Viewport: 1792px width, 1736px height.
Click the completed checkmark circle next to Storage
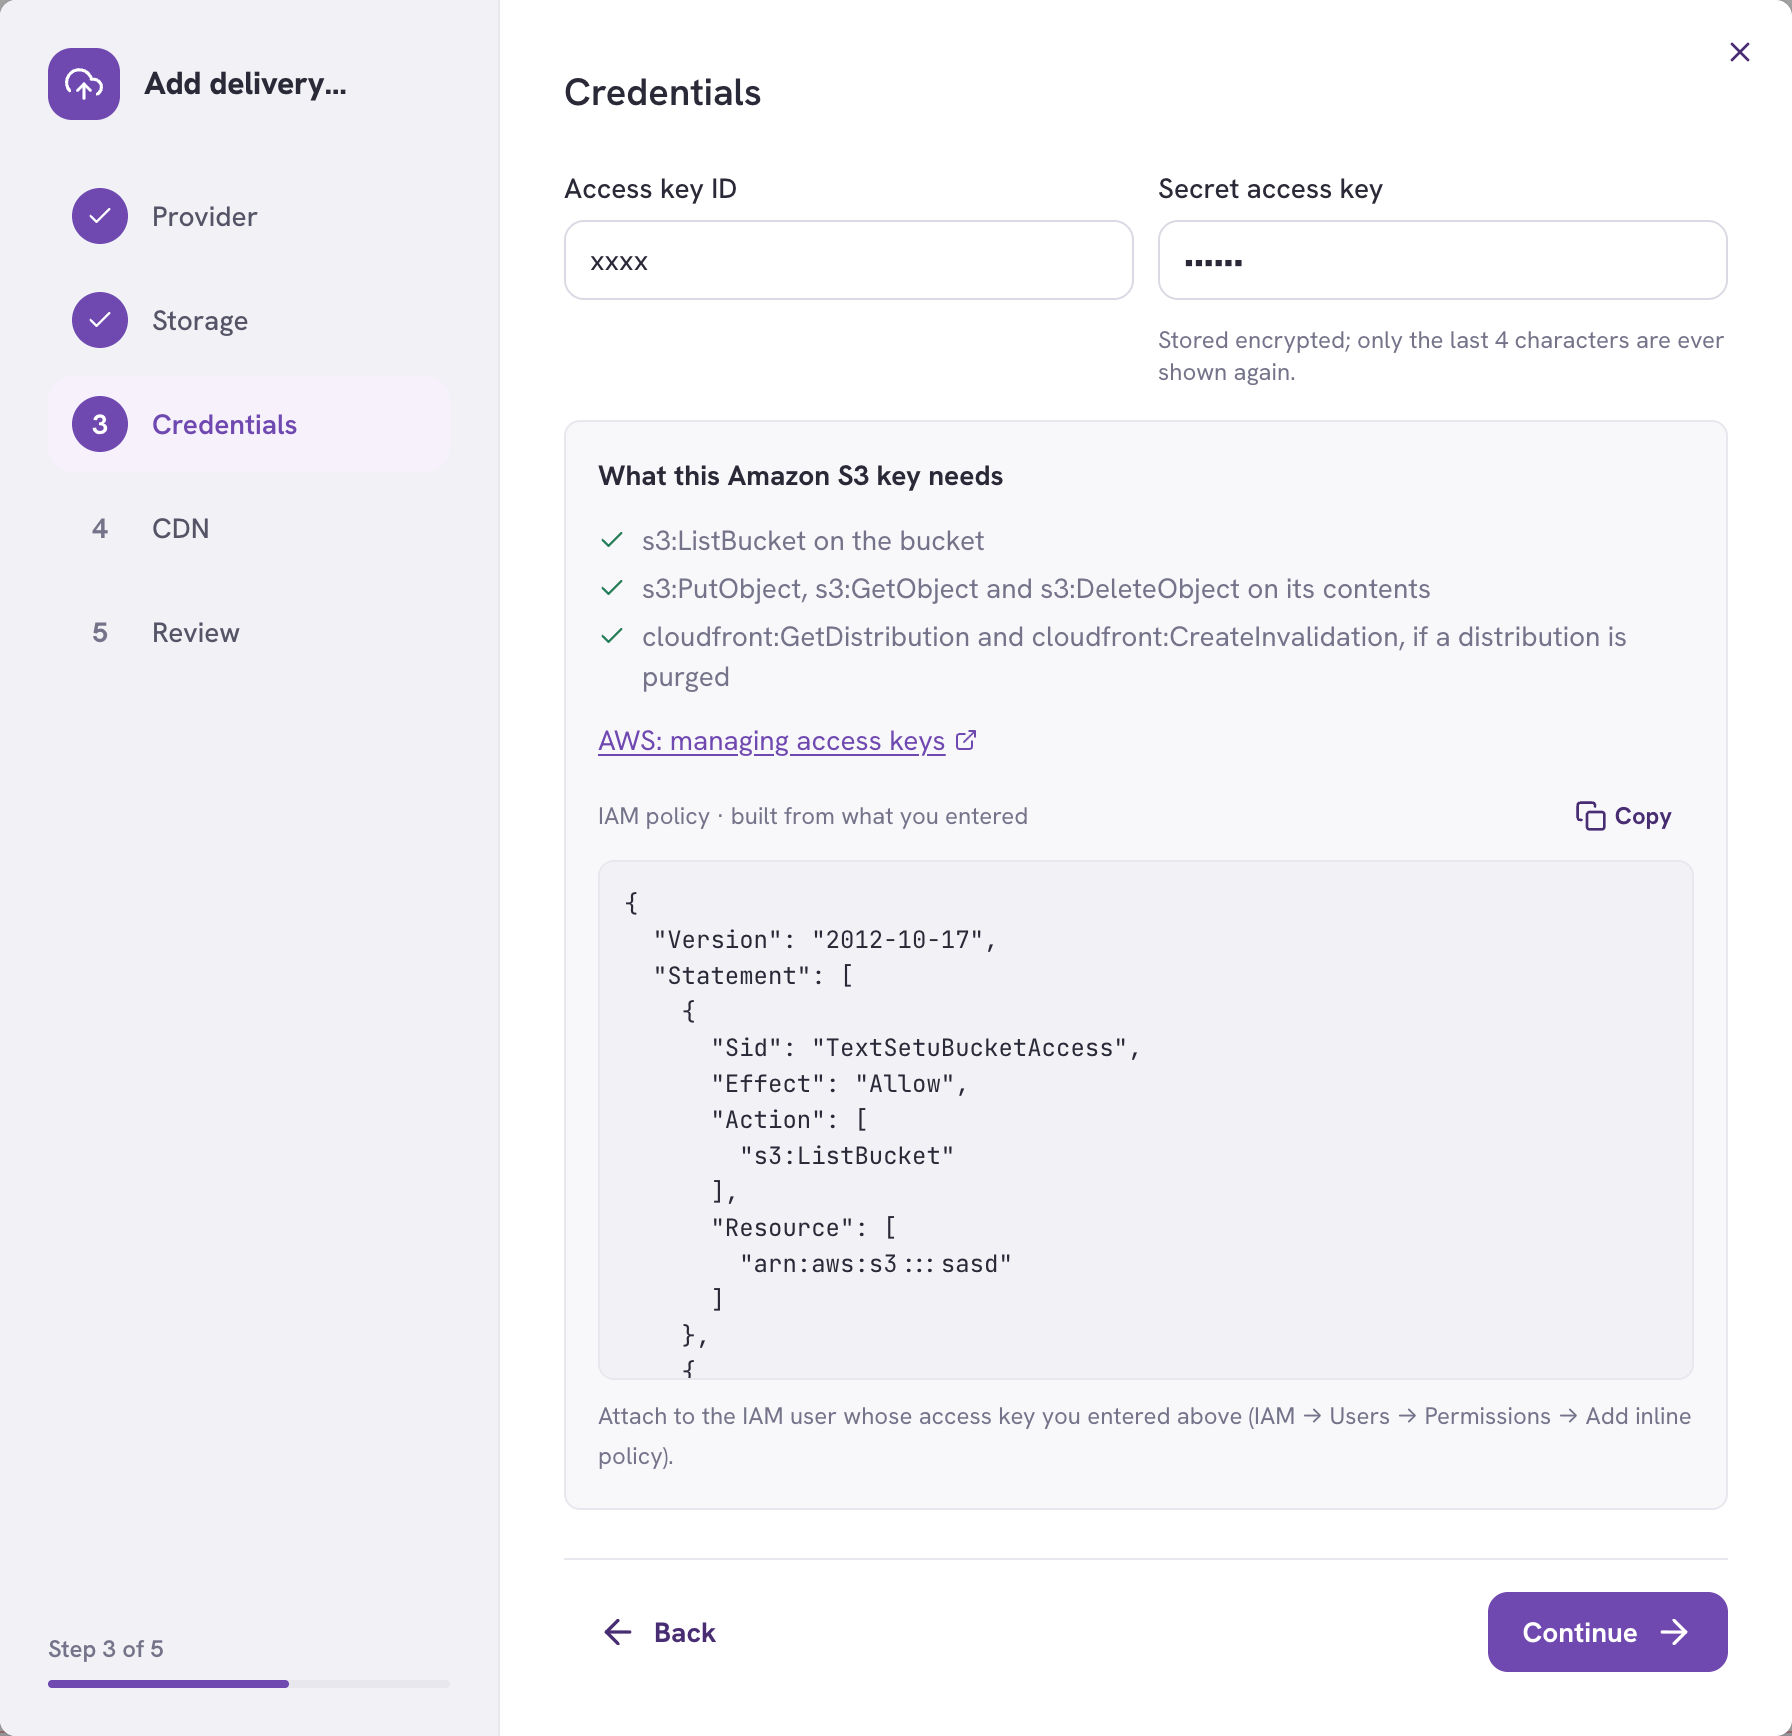tap(100, 320)
